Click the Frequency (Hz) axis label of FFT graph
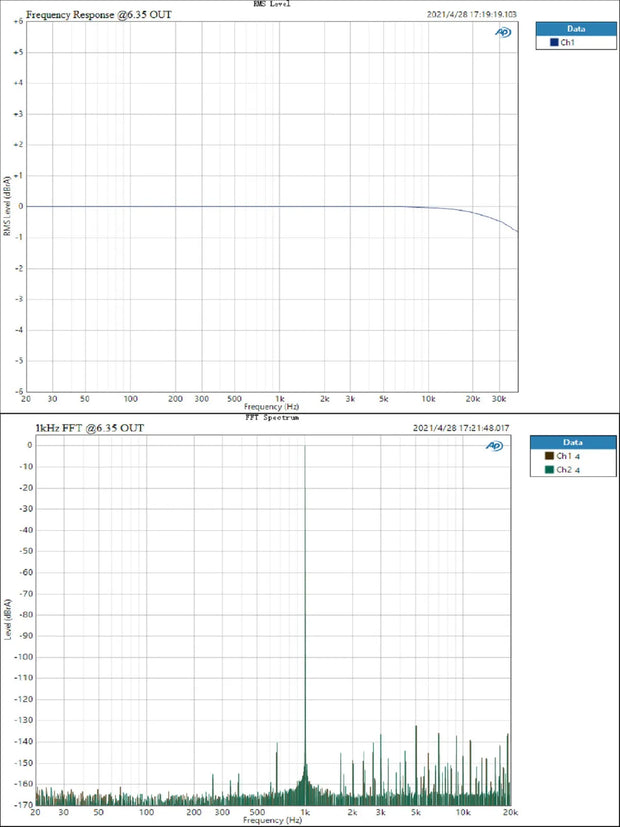620x827 pixels. tap(270, 820)
